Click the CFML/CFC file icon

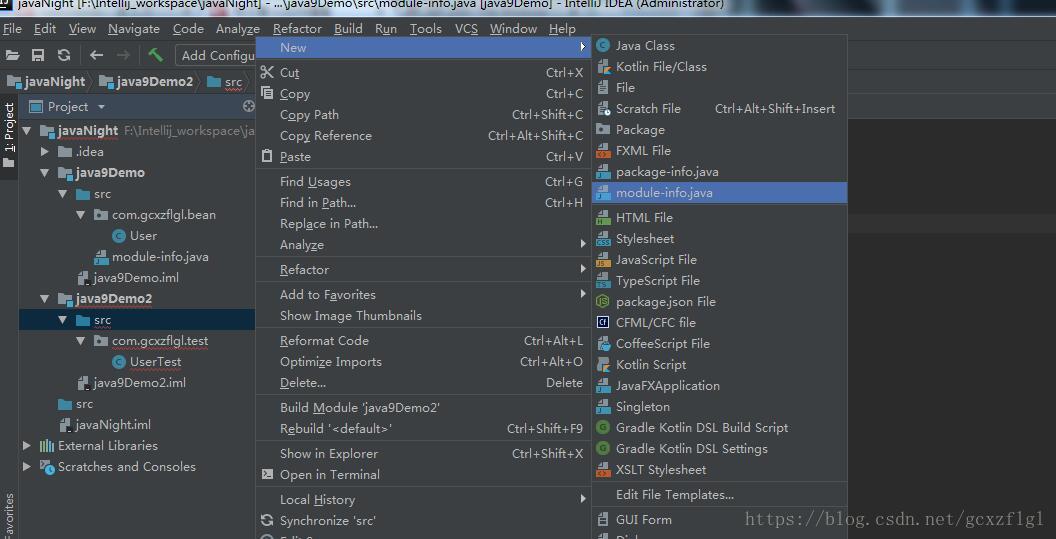click(603, 322)
